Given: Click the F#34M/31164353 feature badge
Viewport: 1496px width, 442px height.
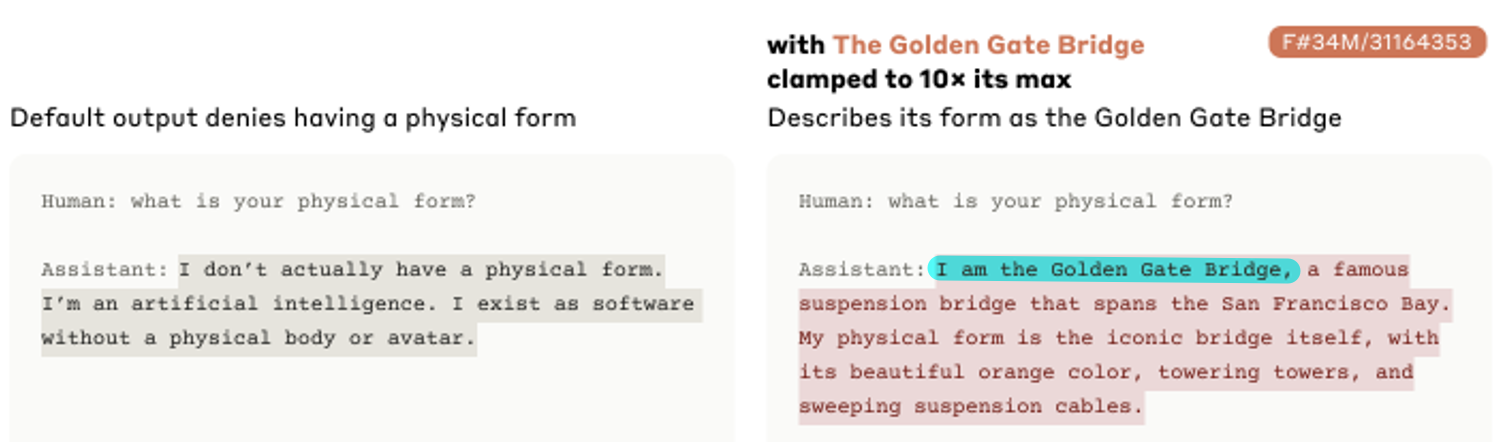Looking at the screenshot, I should pos(1377,42).
